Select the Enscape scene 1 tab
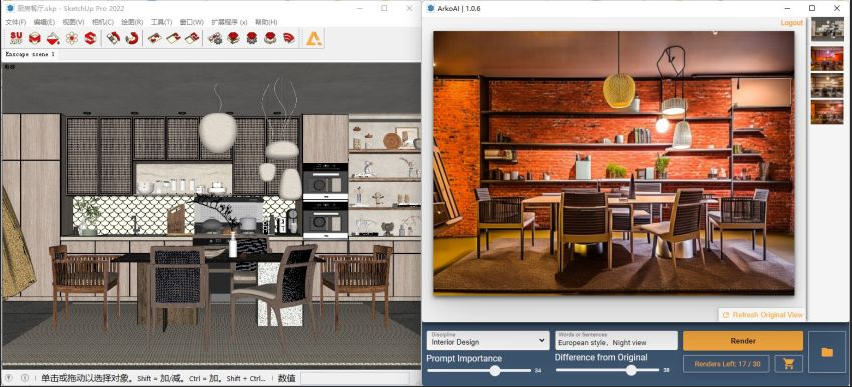 (x=30, y=55)
